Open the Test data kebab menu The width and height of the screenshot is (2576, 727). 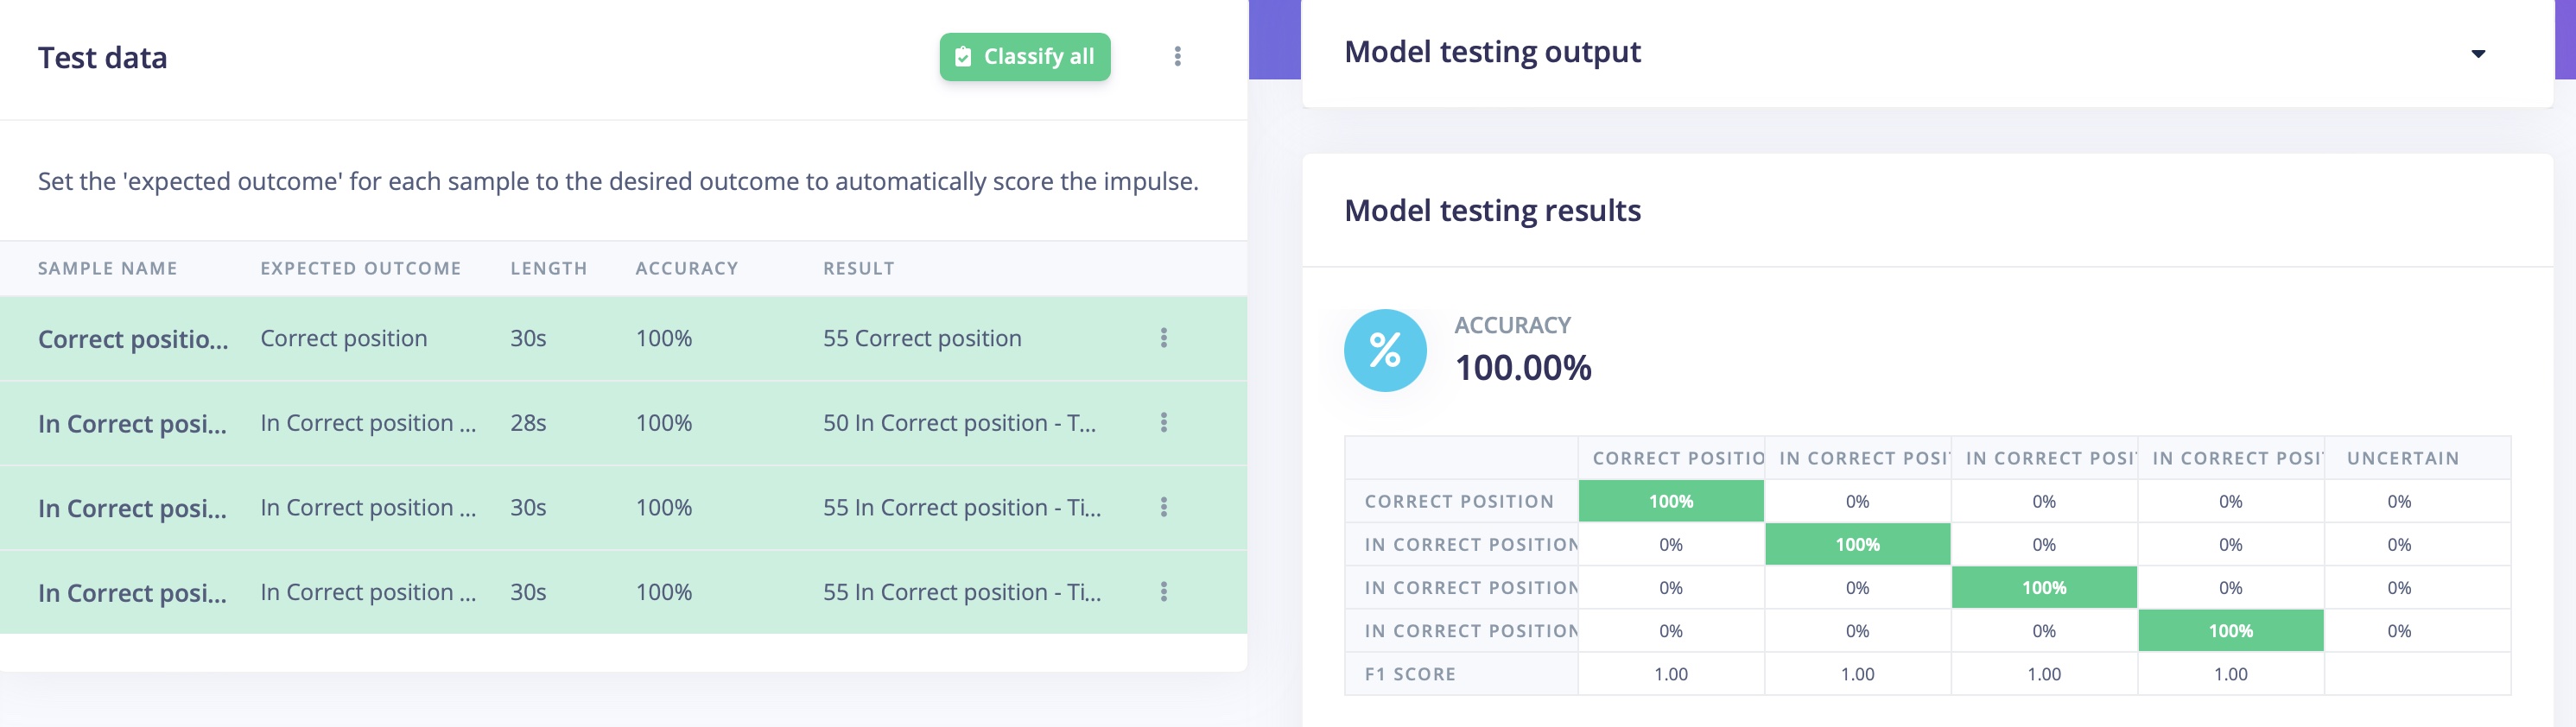(x=1177, y=57)
